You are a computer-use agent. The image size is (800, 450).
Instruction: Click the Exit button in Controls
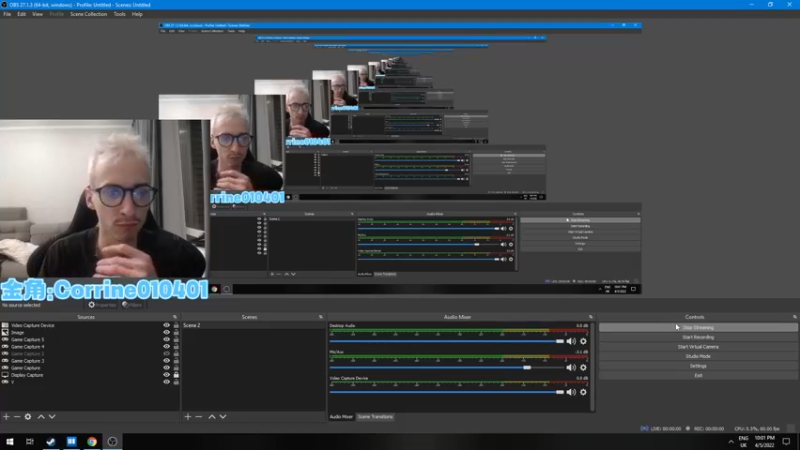pos(698,376)
